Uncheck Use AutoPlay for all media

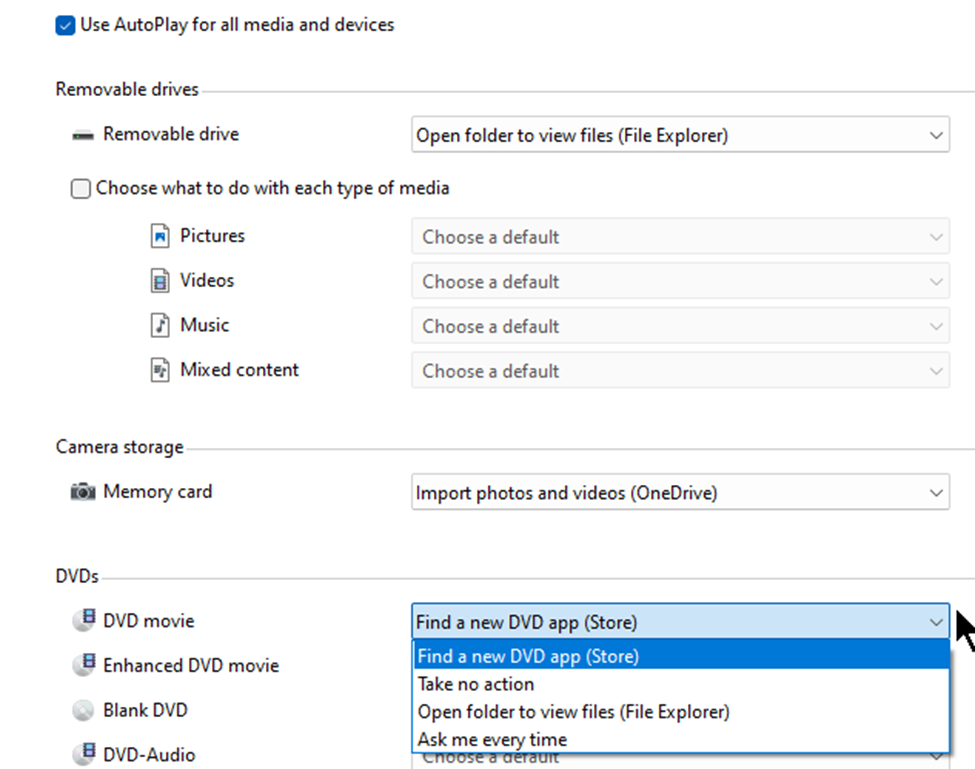(x=65, y=25)
